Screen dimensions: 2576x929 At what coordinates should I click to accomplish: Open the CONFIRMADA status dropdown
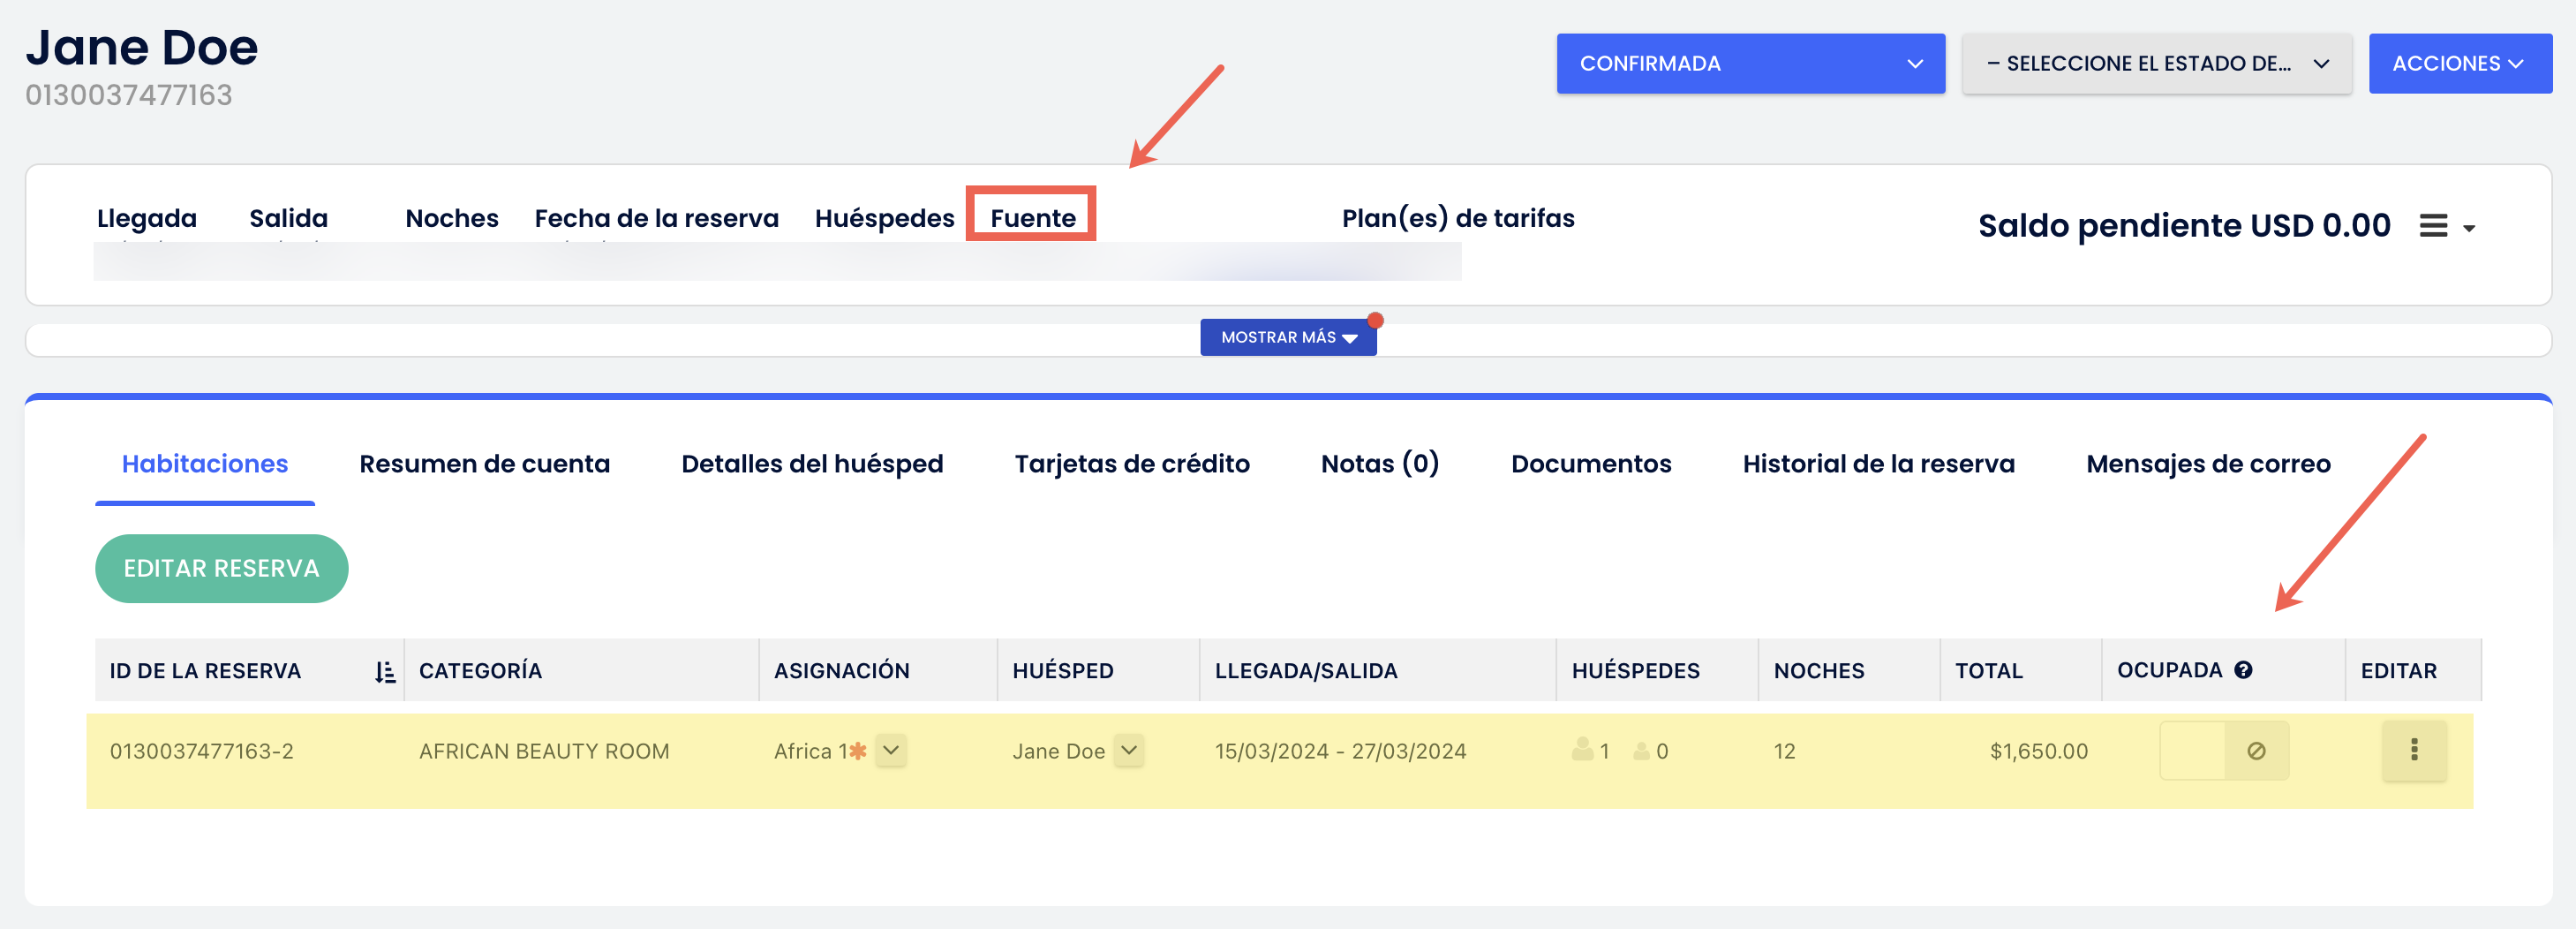pos(1750,63)
